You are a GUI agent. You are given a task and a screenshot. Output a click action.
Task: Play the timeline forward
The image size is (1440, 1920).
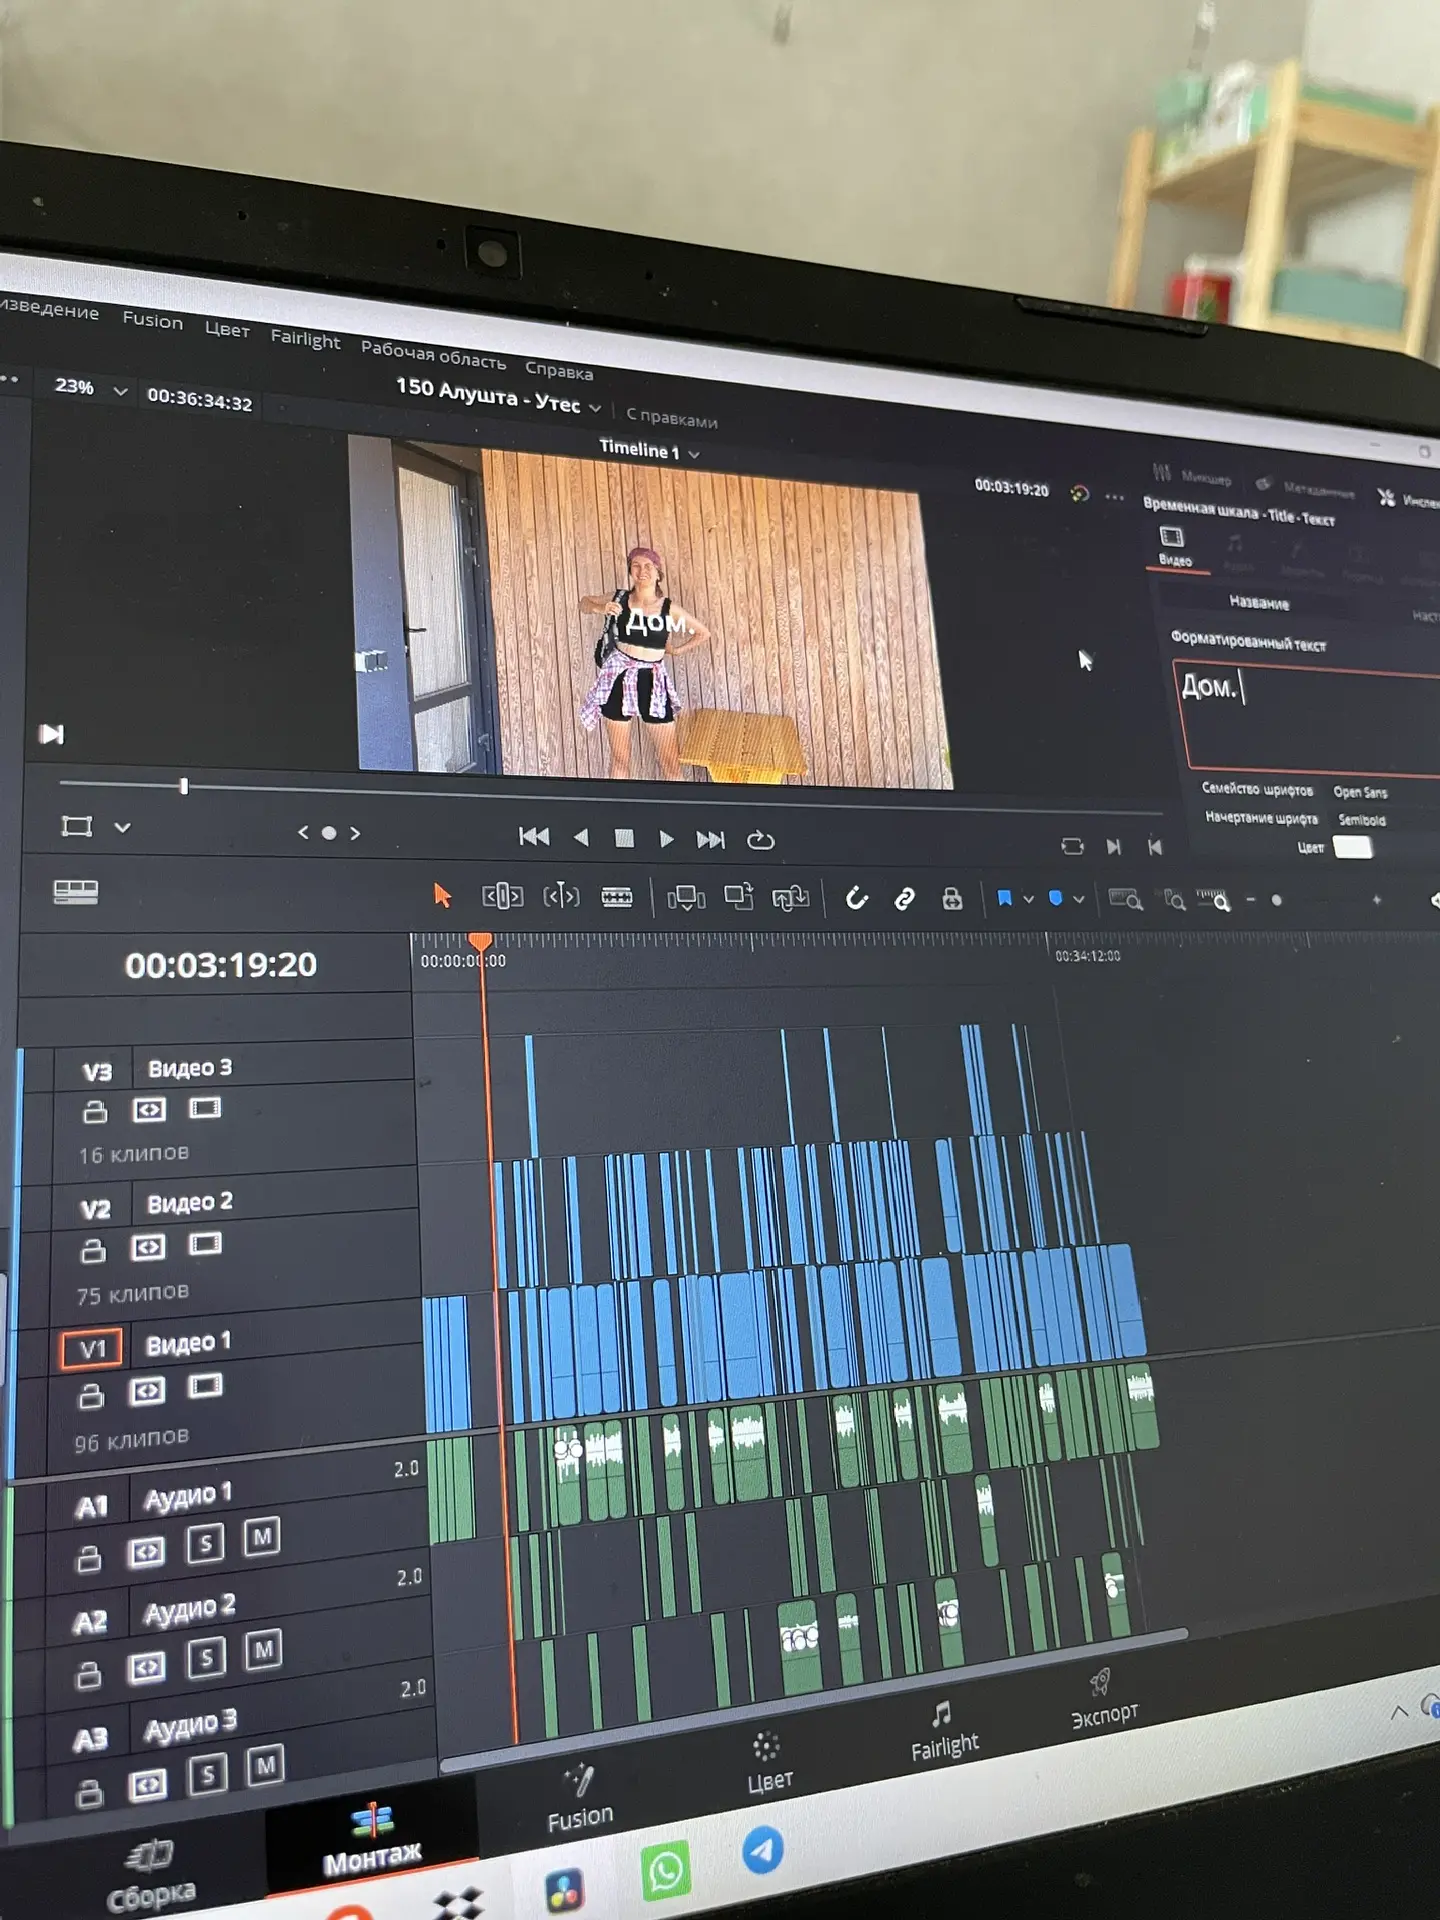pos(666,839)
